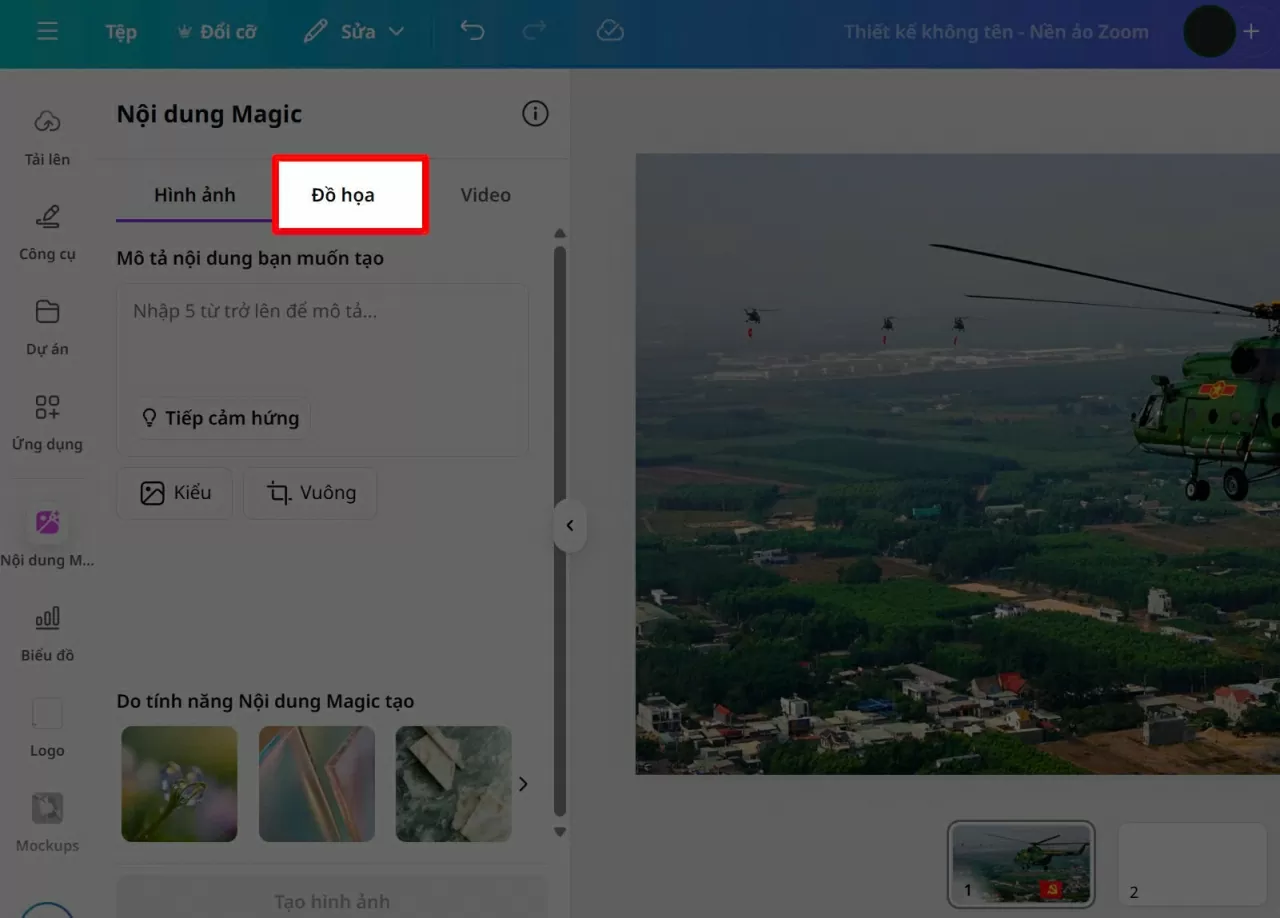Screen dimensions: 1280x918
Task: Open the Tải lên upload panel
Action: (x=46, y=135)
